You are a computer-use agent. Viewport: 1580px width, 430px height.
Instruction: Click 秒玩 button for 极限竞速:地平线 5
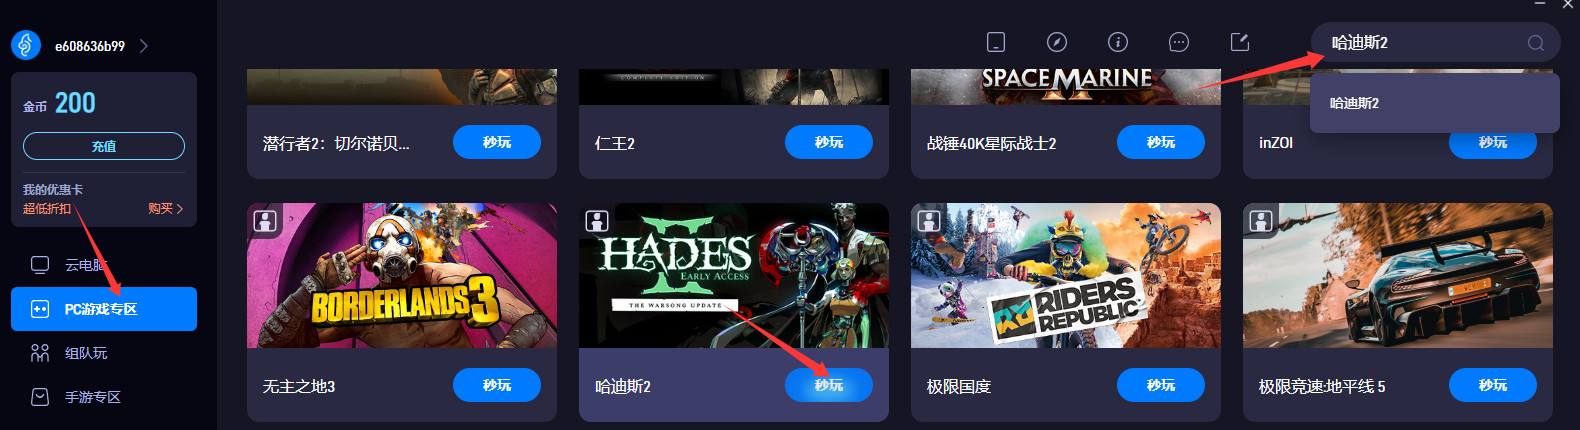pos(1493,385)
